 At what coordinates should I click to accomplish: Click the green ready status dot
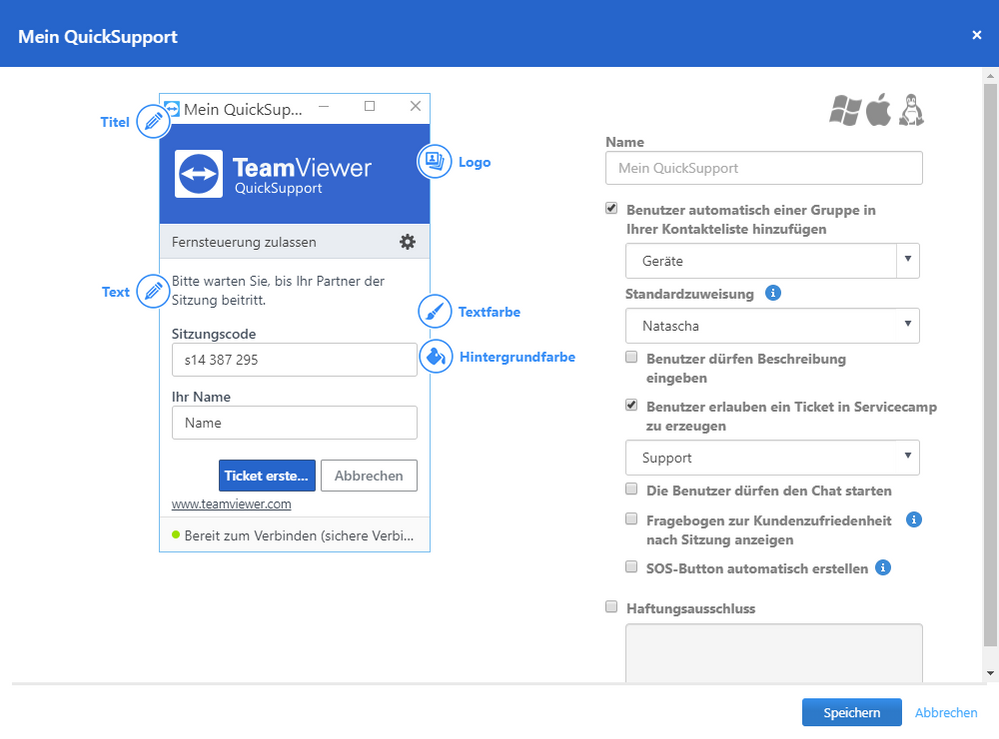pyautogui.click(x=176, y=535)
